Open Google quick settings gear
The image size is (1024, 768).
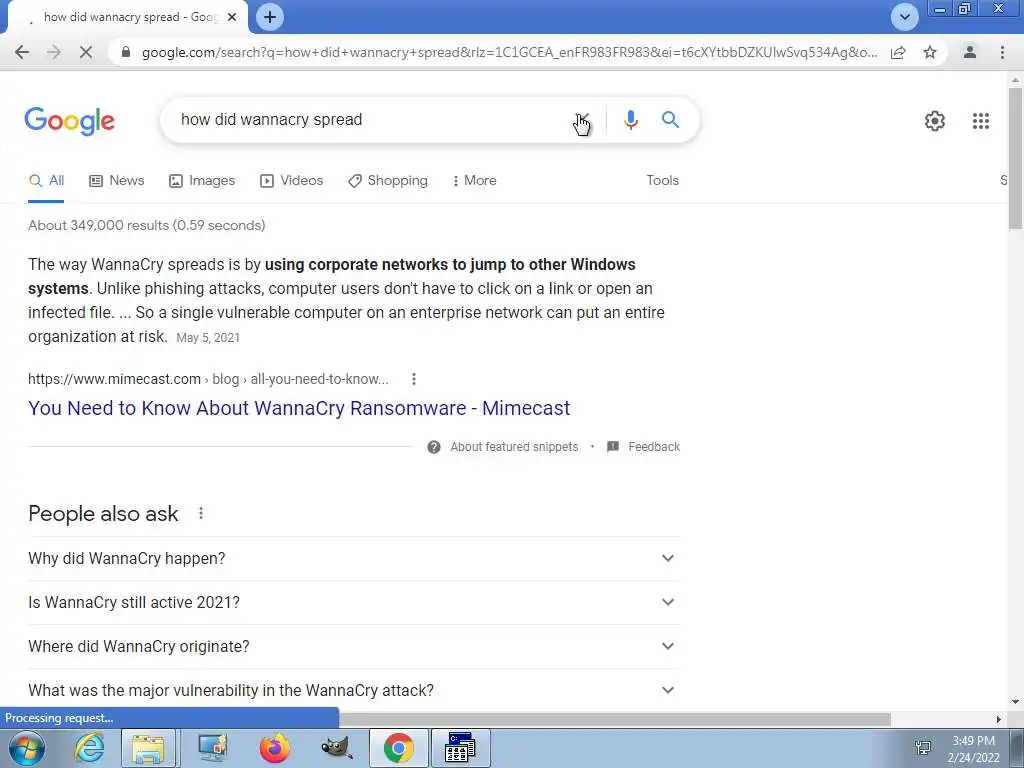pos(935,121)
